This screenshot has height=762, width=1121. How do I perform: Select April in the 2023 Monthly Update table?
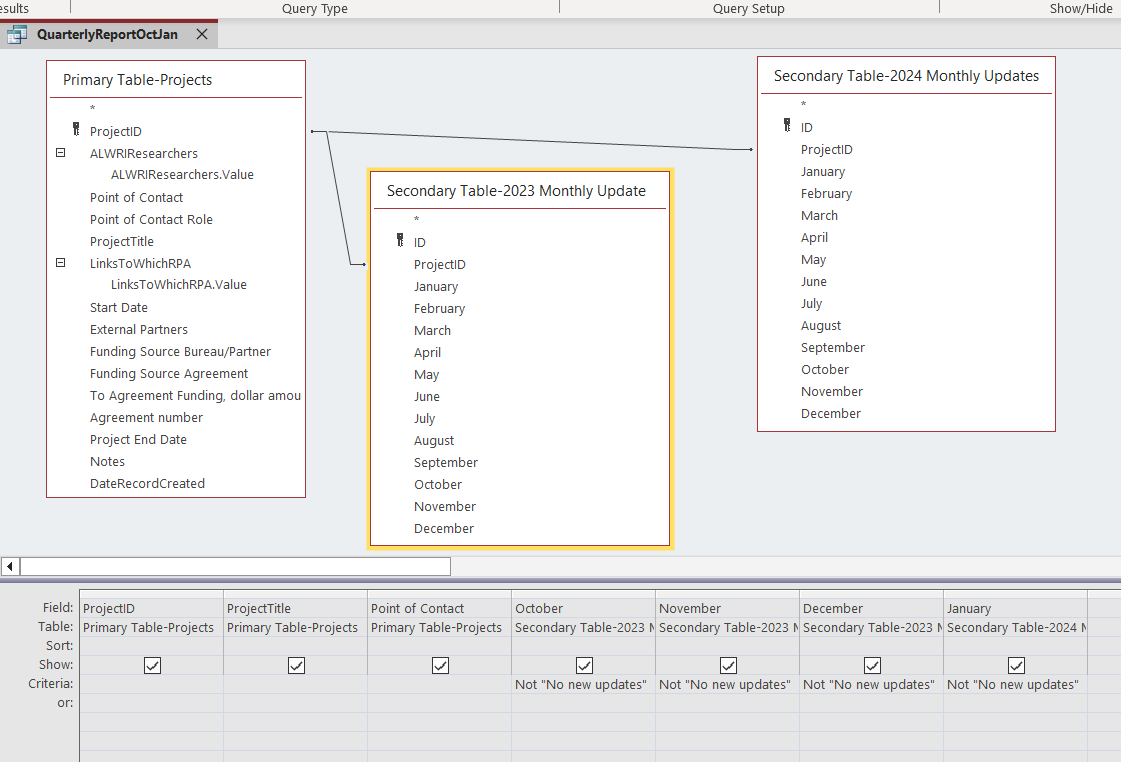pyautogui.click(x=428, y=352)
